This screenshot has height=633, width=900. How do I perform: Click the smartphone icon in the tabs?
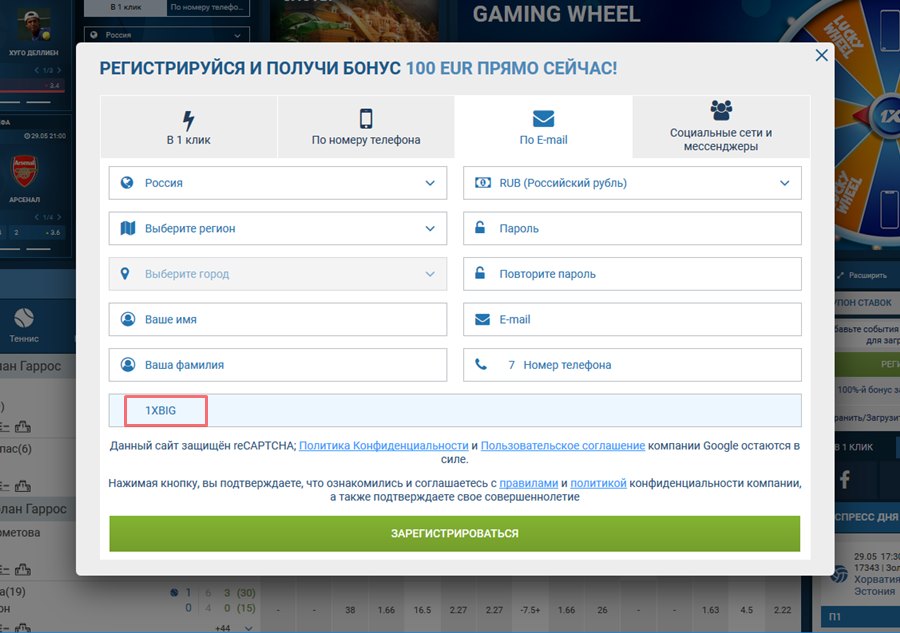(366, 119)
